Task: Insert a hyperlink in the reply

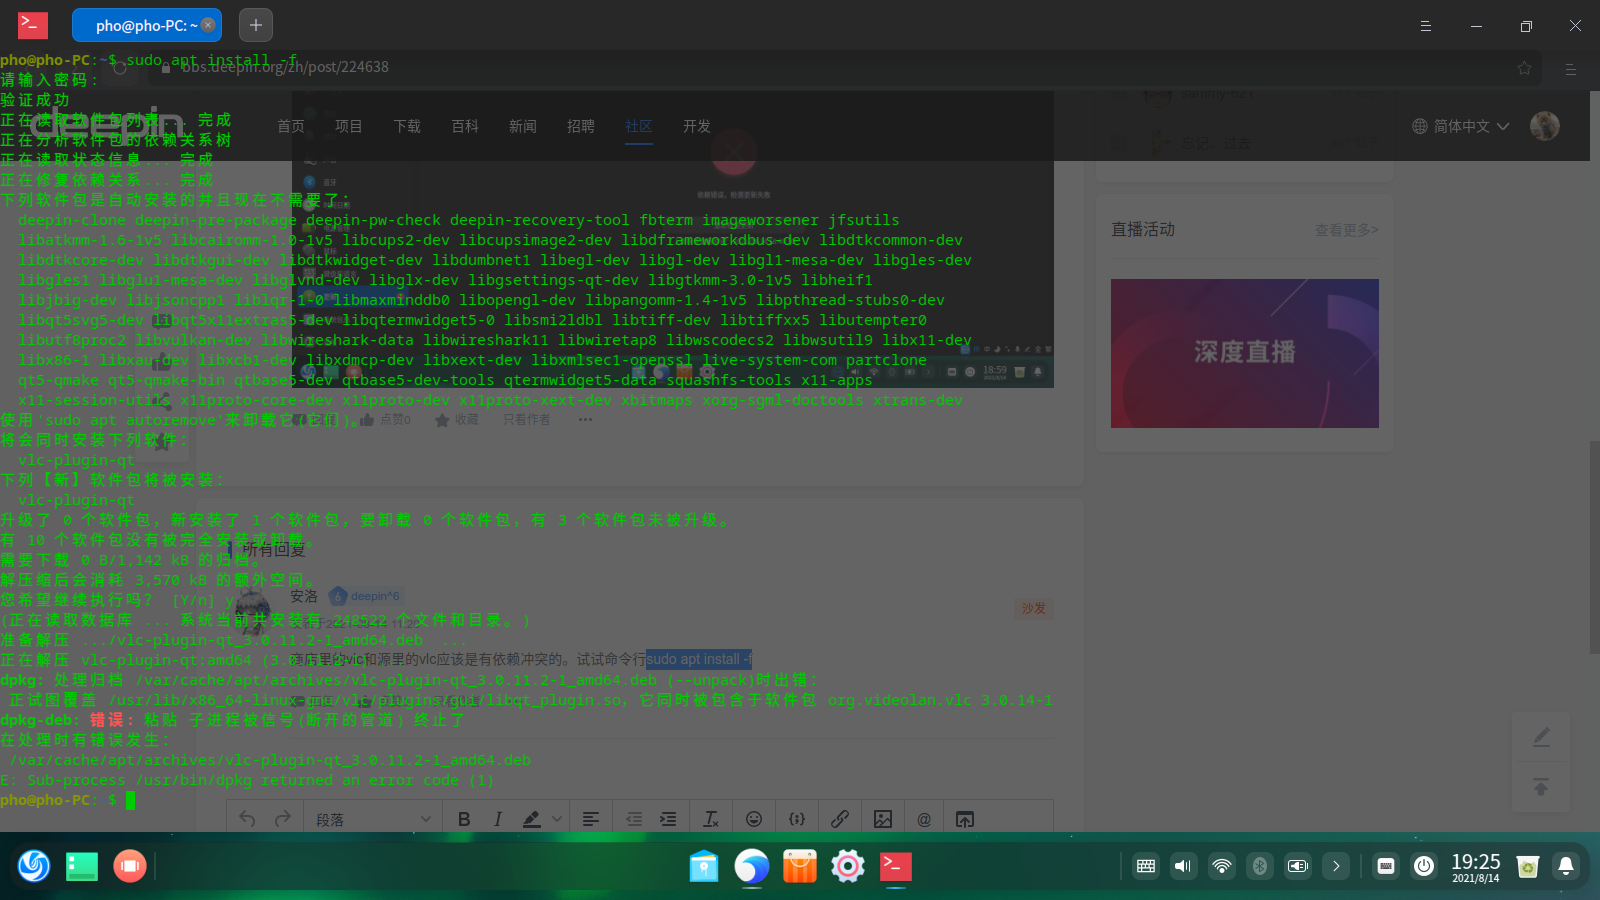Action: coord(840,819)
